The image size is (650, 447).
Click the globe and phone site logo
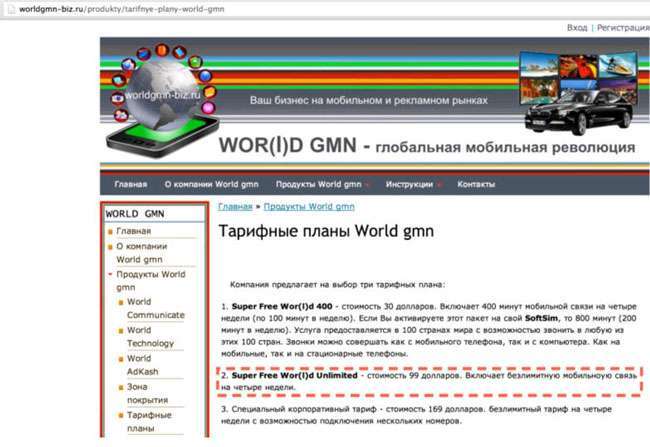(162, 100)
